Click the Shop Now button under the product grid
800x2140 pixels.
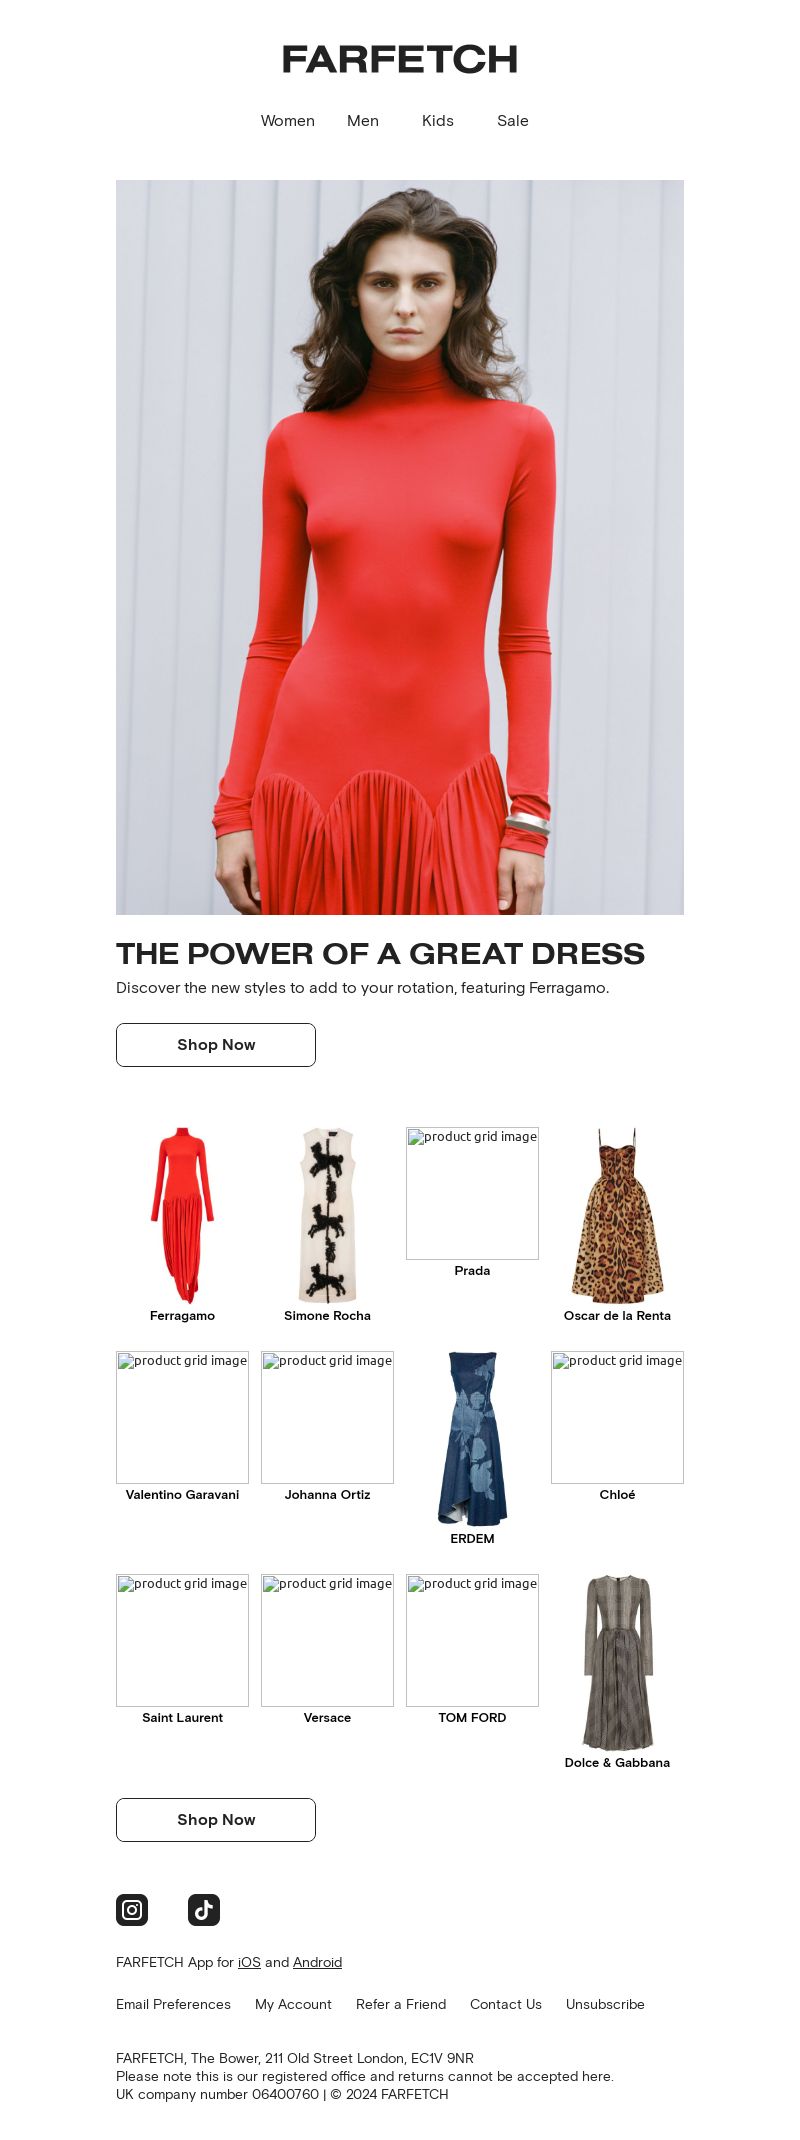[216, 1820]
